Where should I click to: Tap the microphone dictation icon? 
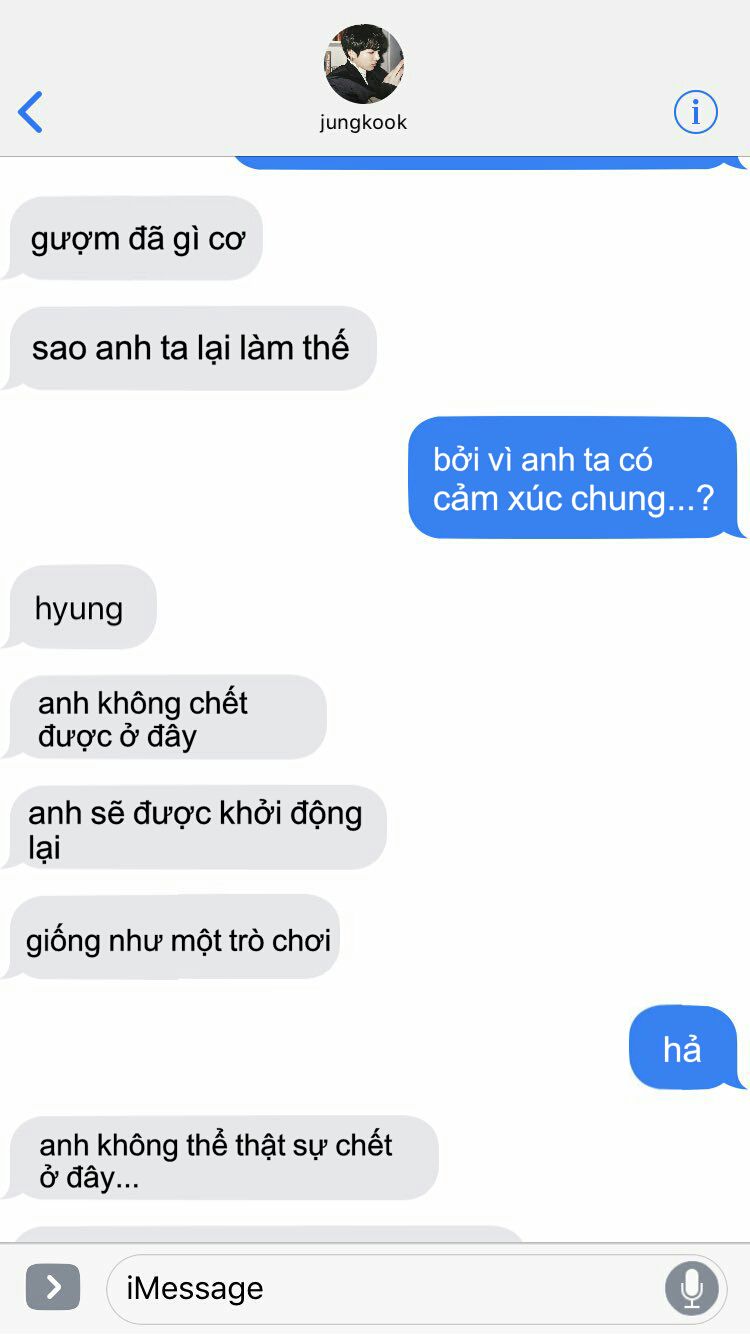click(x=691, y=1288)
